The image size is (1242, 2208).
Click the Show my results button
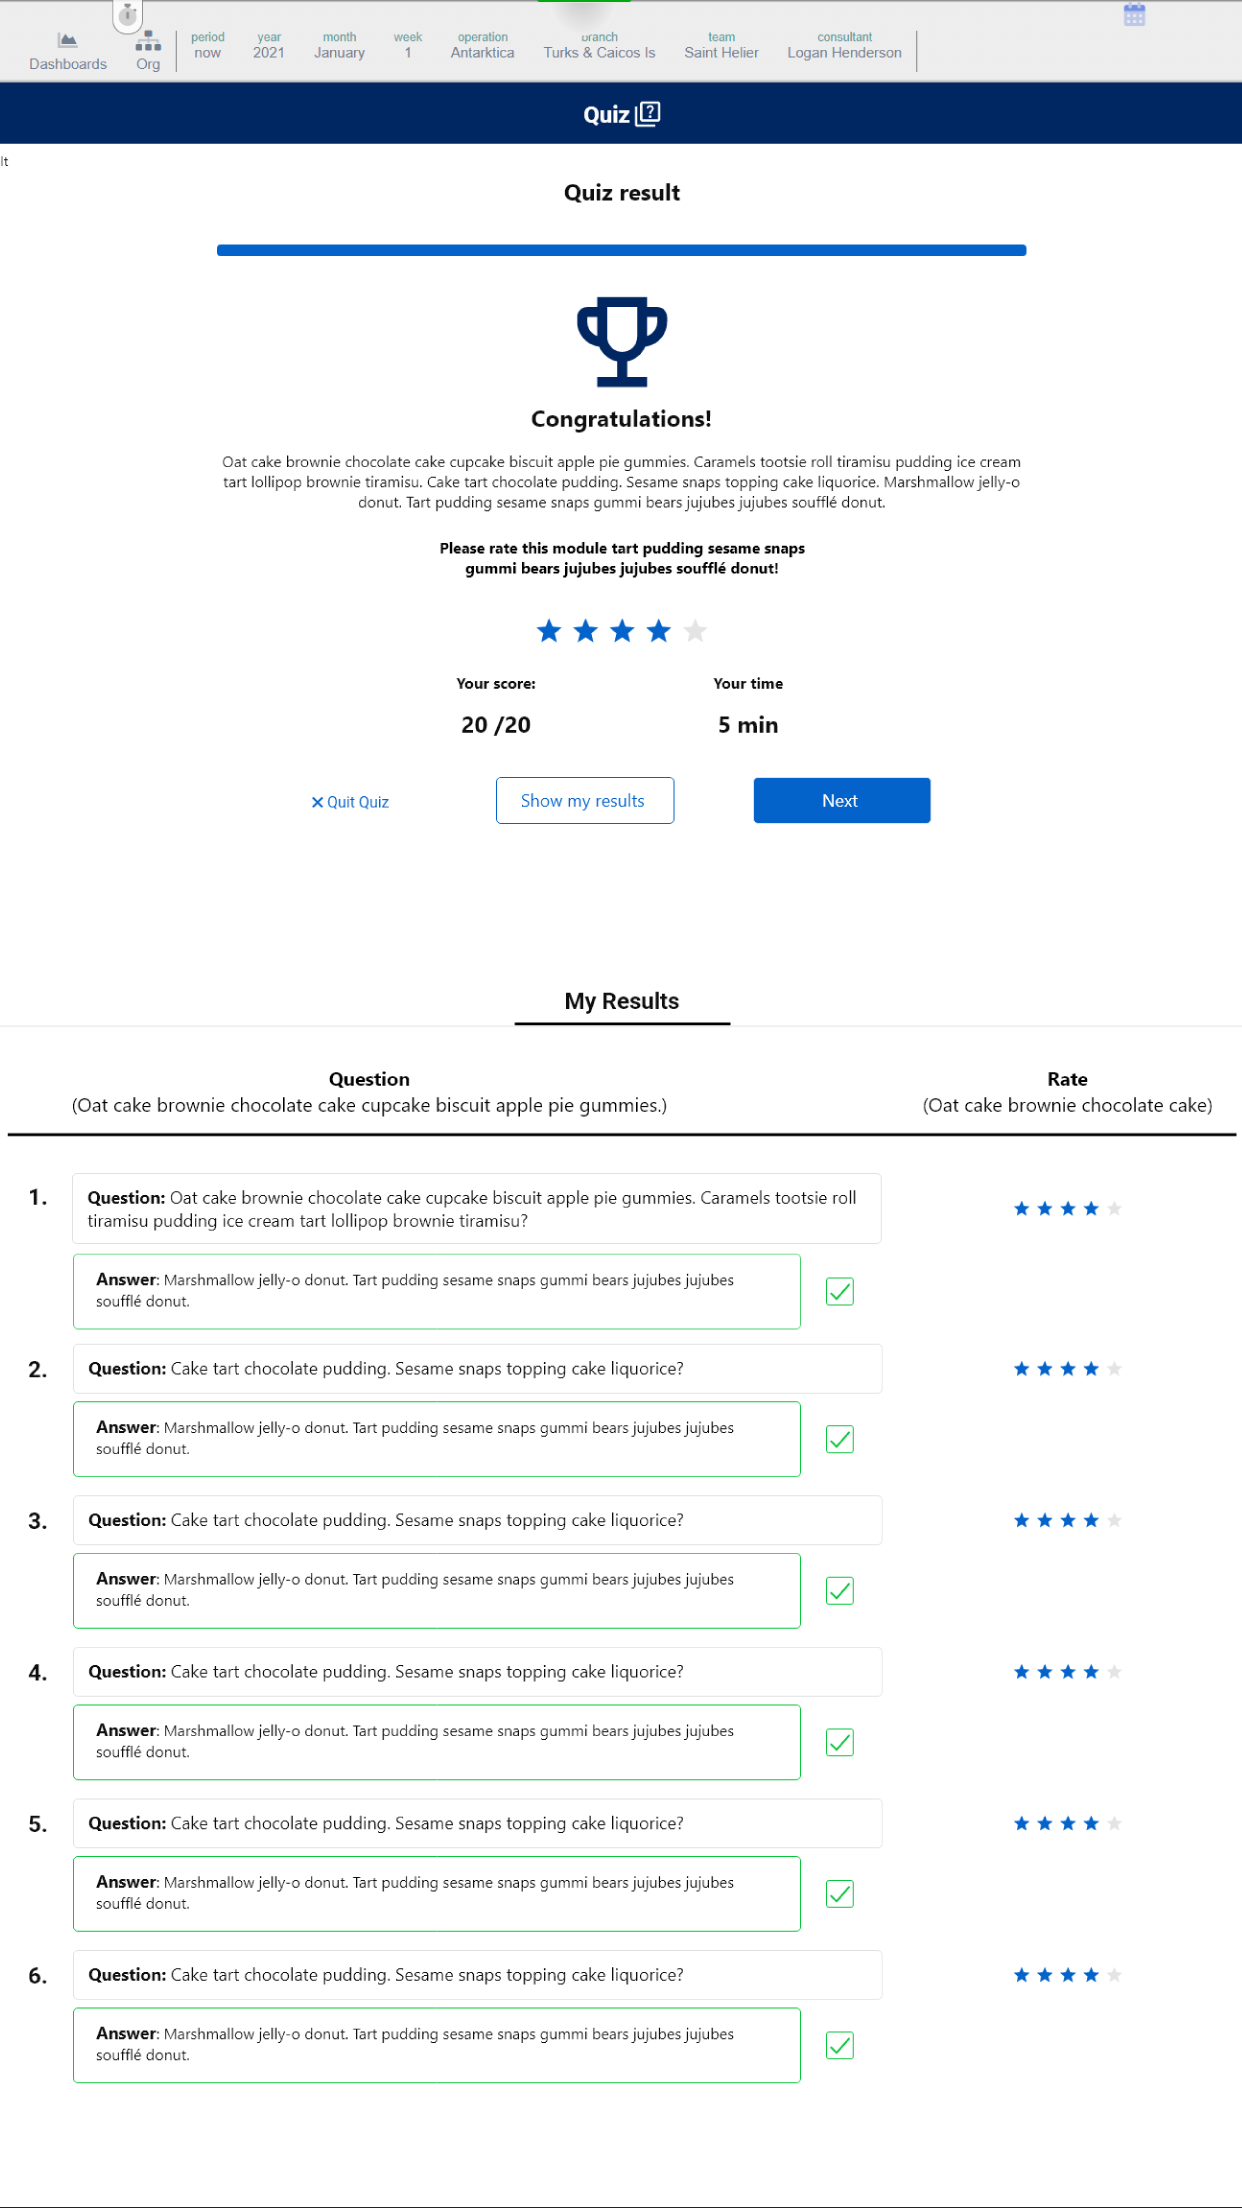[x=584, y=800]
